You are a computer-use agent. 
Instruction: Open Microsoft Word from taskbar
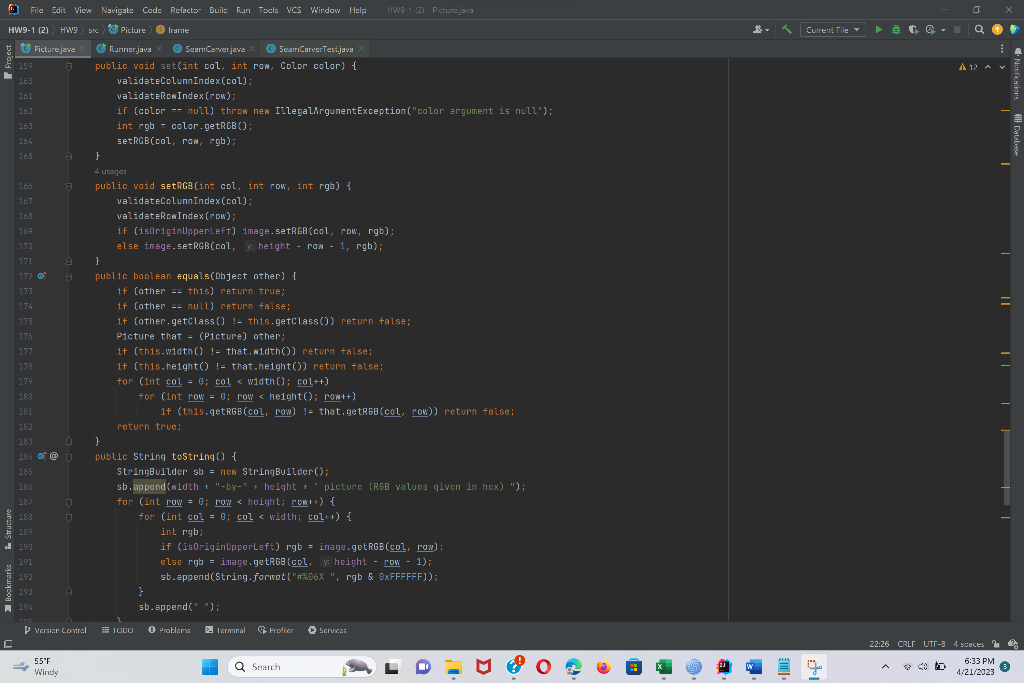point(754,667)
